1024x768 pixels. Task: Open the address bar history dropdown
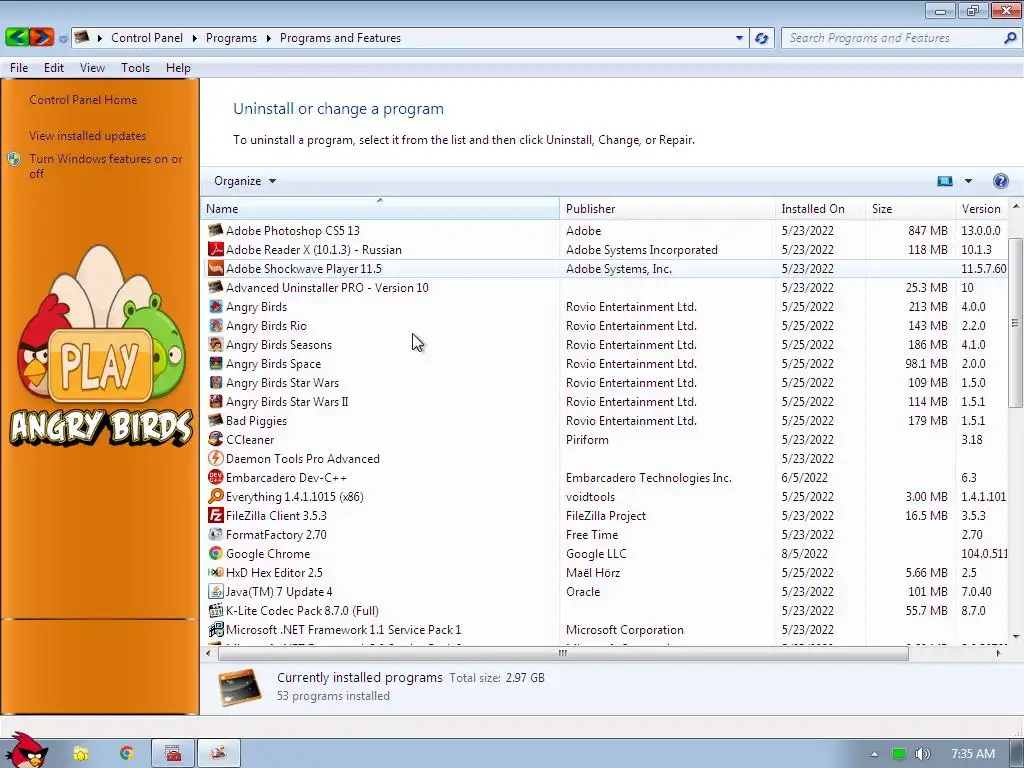point(739,38)
